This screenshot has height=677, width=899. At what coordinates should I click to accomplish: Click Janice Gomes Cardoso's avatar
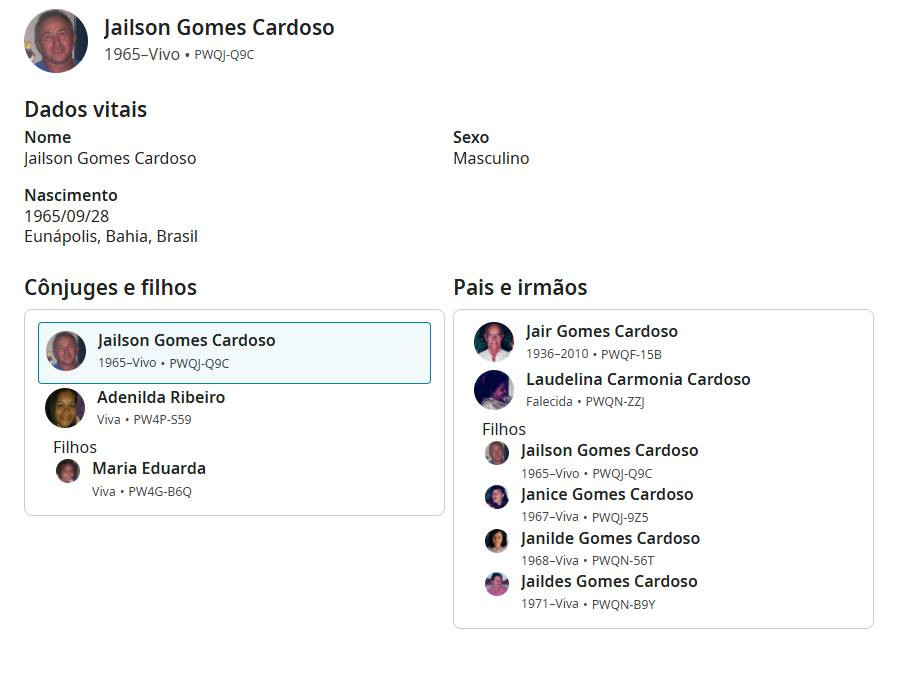pyautogui.click(x=497, y=497)
